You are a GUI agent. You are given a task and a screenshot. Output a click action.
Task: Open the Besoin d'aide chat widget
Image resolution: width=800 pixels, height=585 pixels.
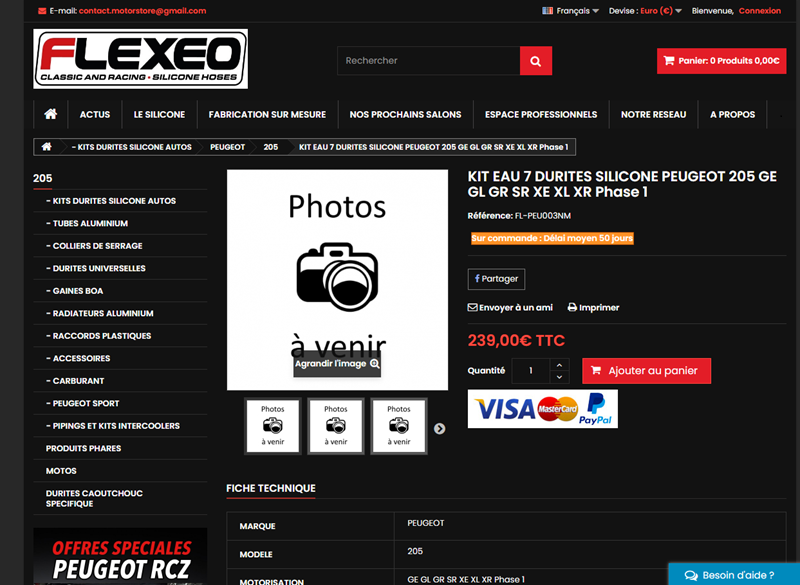pyautogui.click(x=734, y=574)
